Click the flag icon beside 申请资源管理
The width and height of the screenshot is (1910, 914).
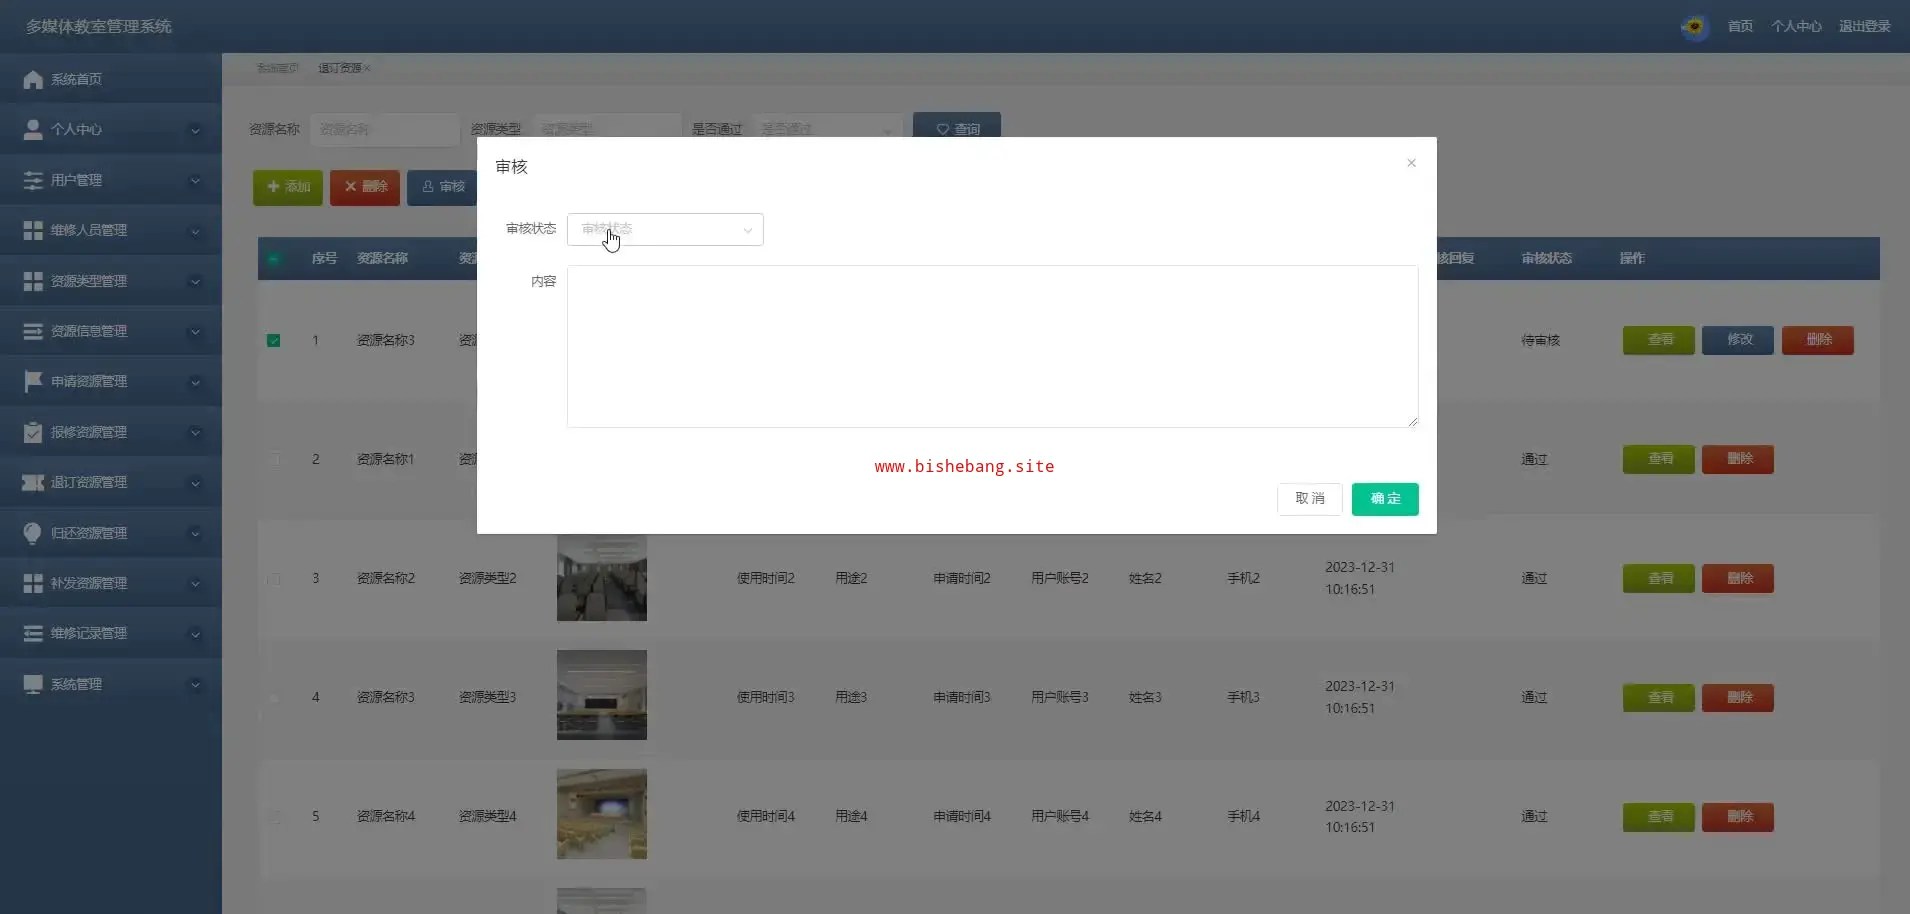coord(33,381)
